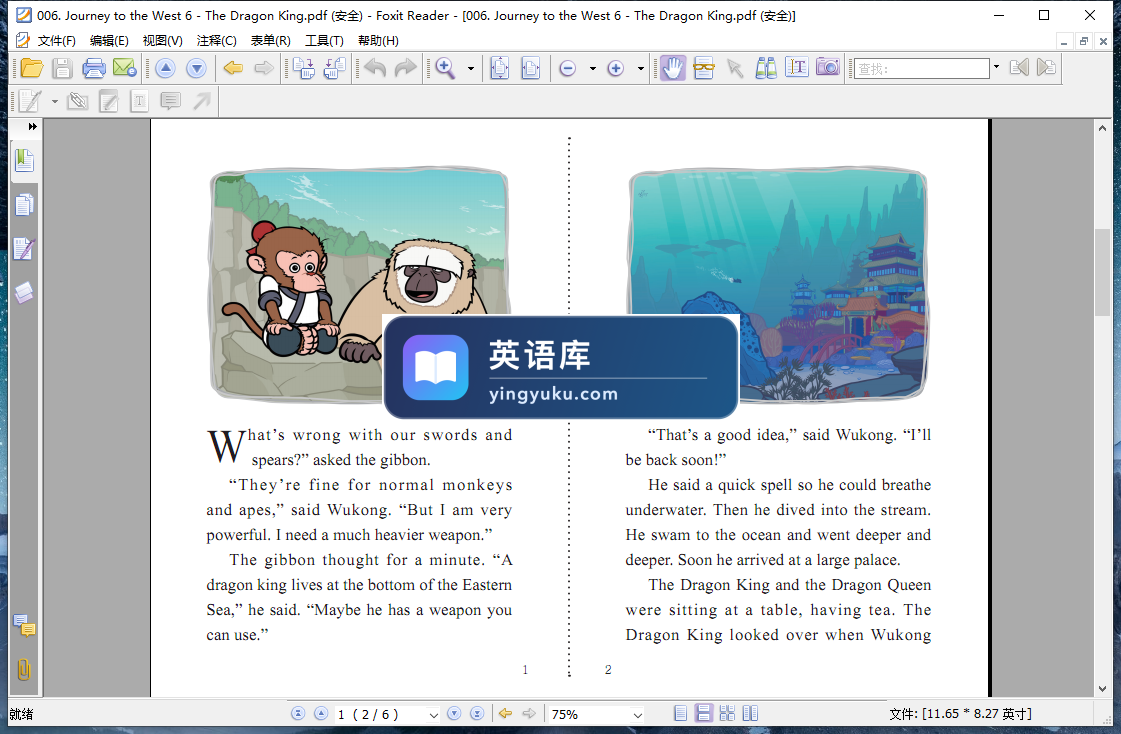Jump to last page in status bar
The image size is (1121, 734).
(477, 713)
